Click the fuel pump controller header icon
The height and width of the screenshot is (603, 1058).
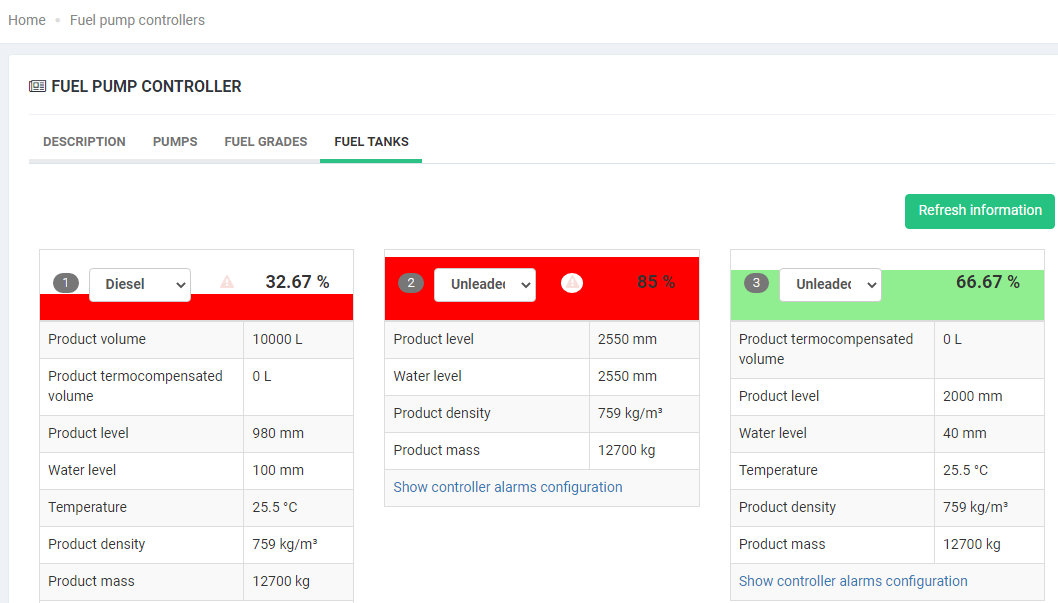pos(38,87)
